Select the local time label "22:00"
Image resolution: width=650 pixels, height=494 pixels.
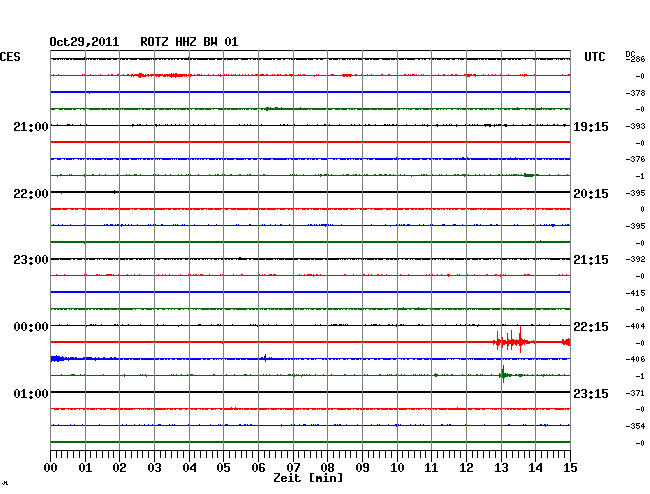31,194
